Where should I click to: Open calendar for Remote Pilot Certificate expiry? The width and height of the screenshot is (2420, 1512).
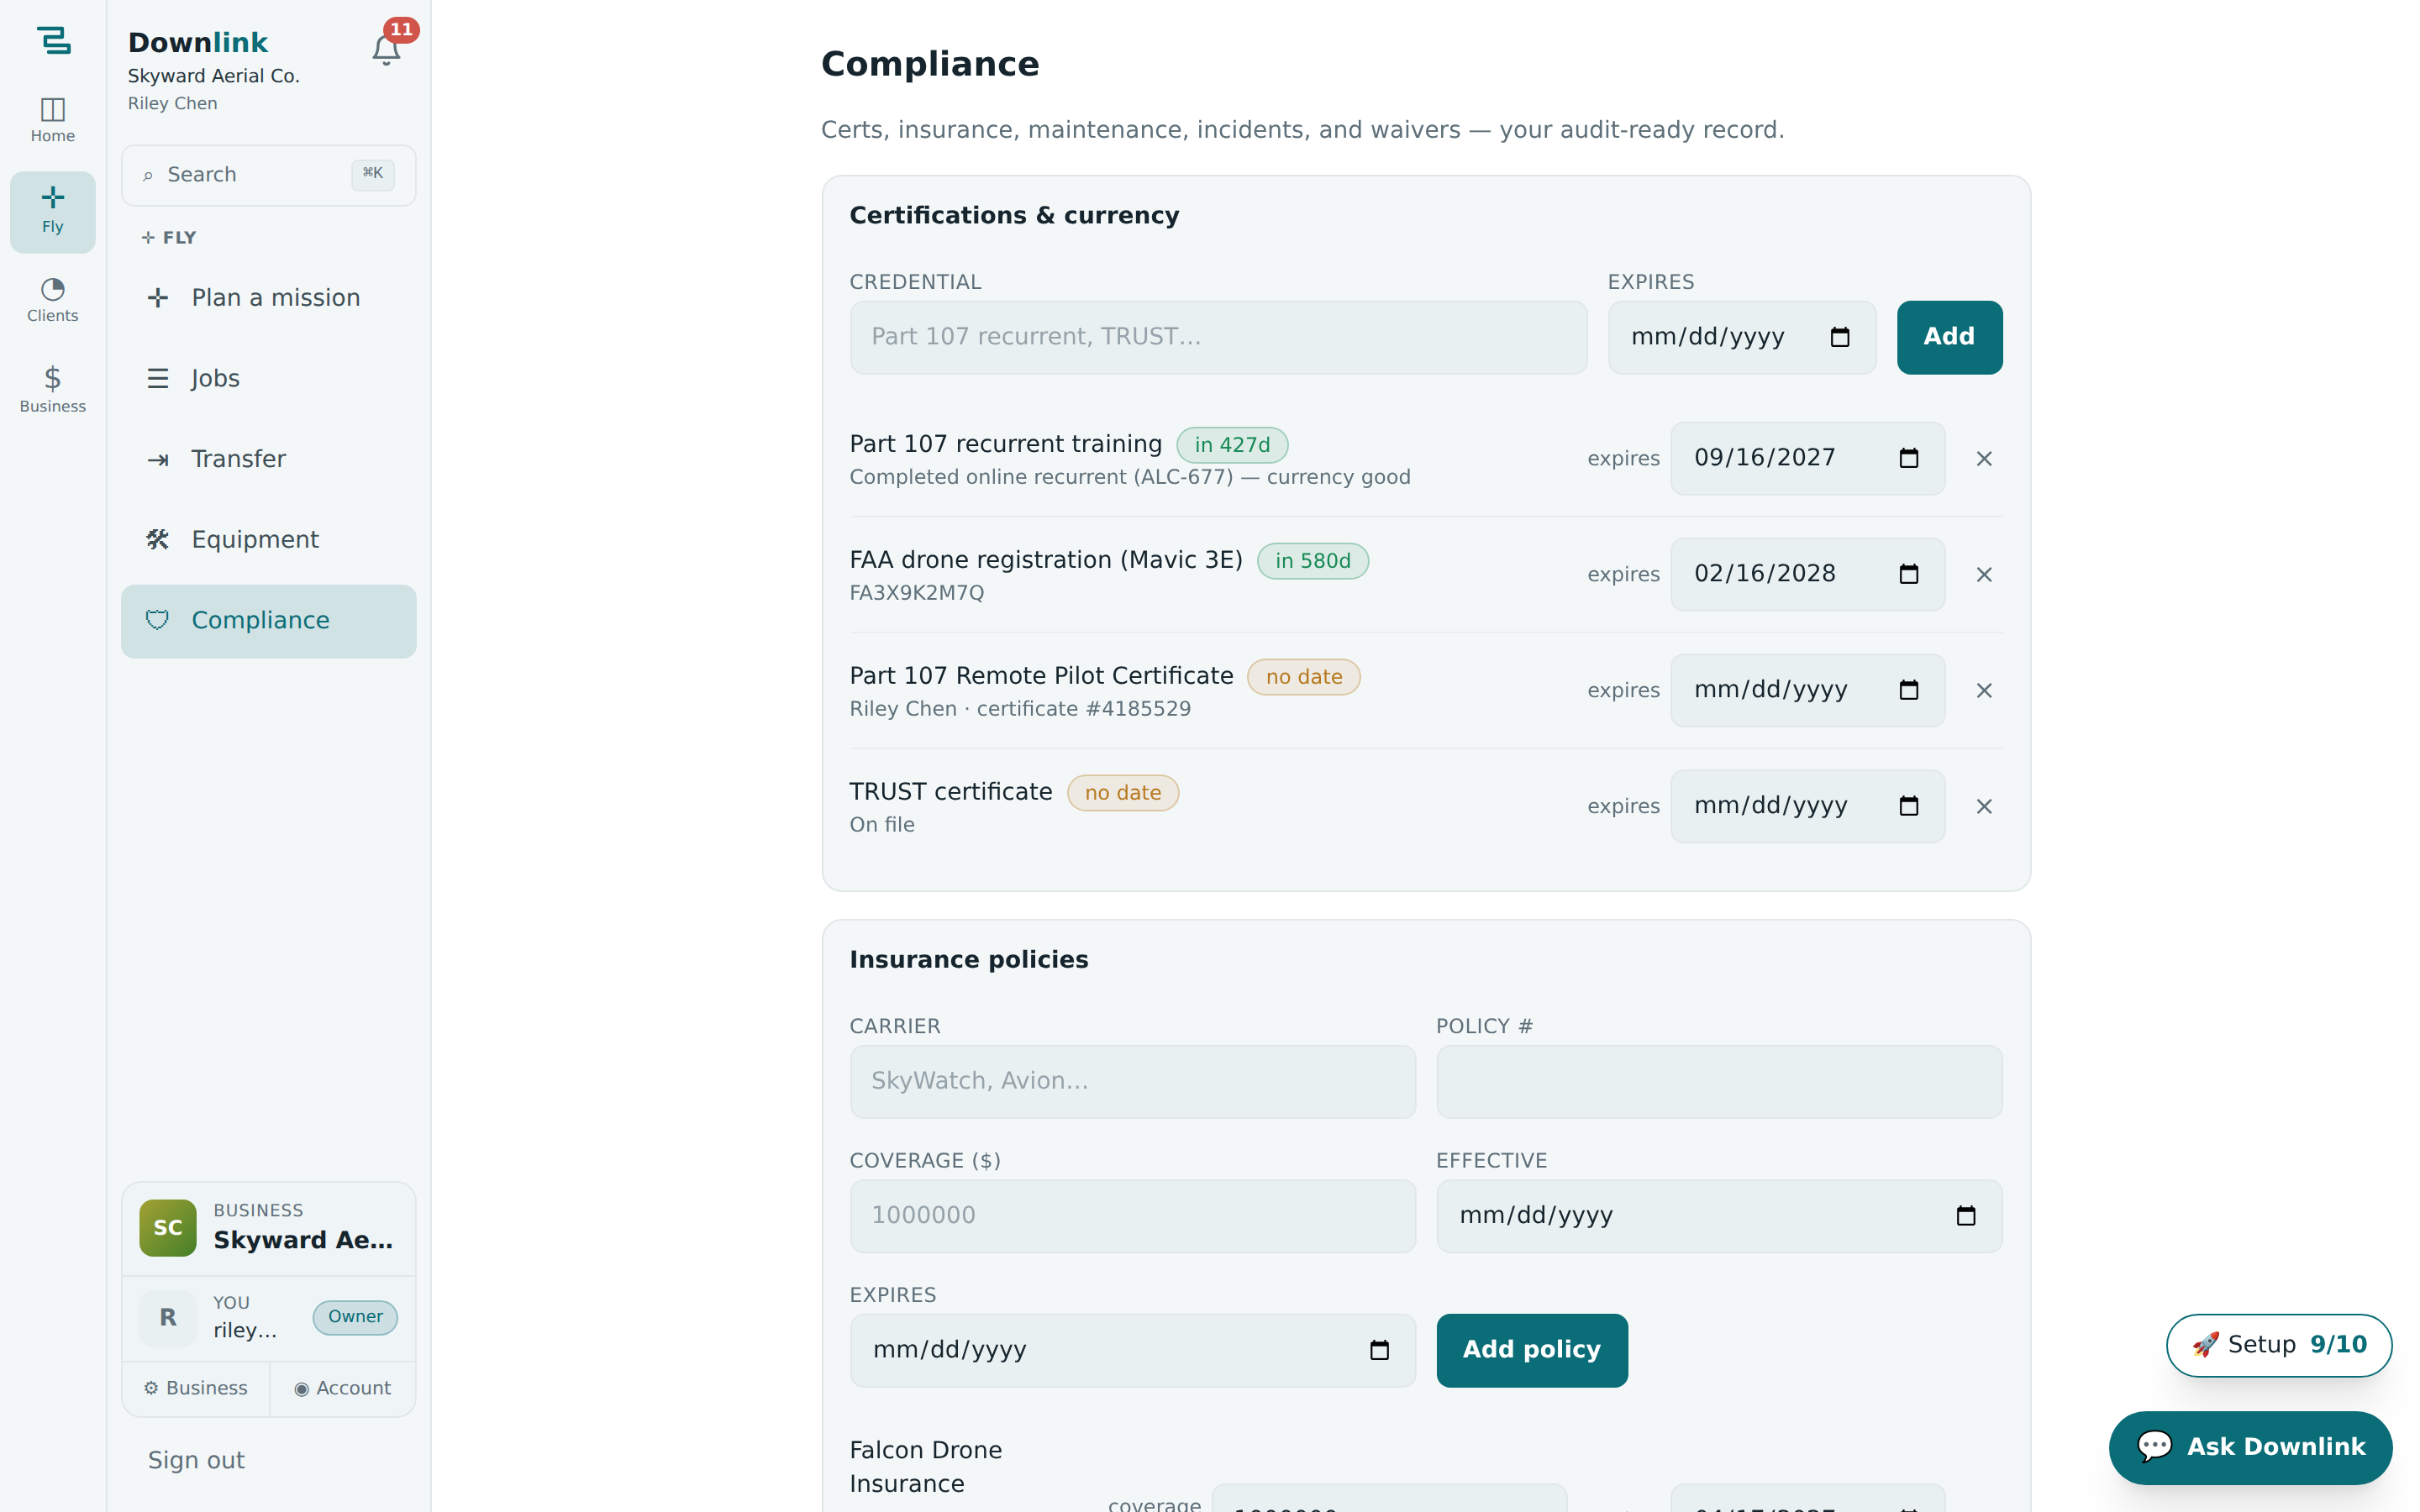pyautogui.click(x=1908, y=691)
